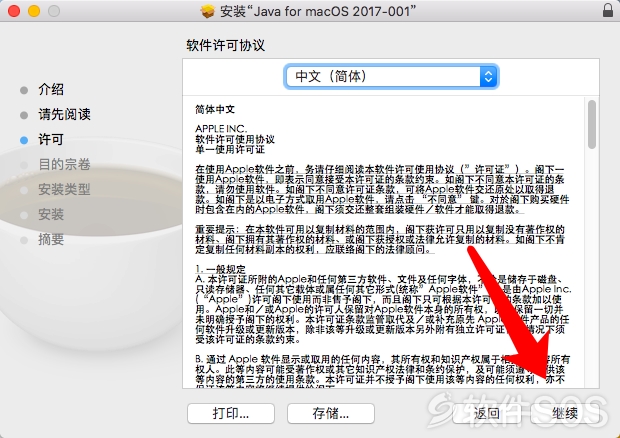Click the 软件许可使用协议 line
Screen dimensions: 620x438
235,139
